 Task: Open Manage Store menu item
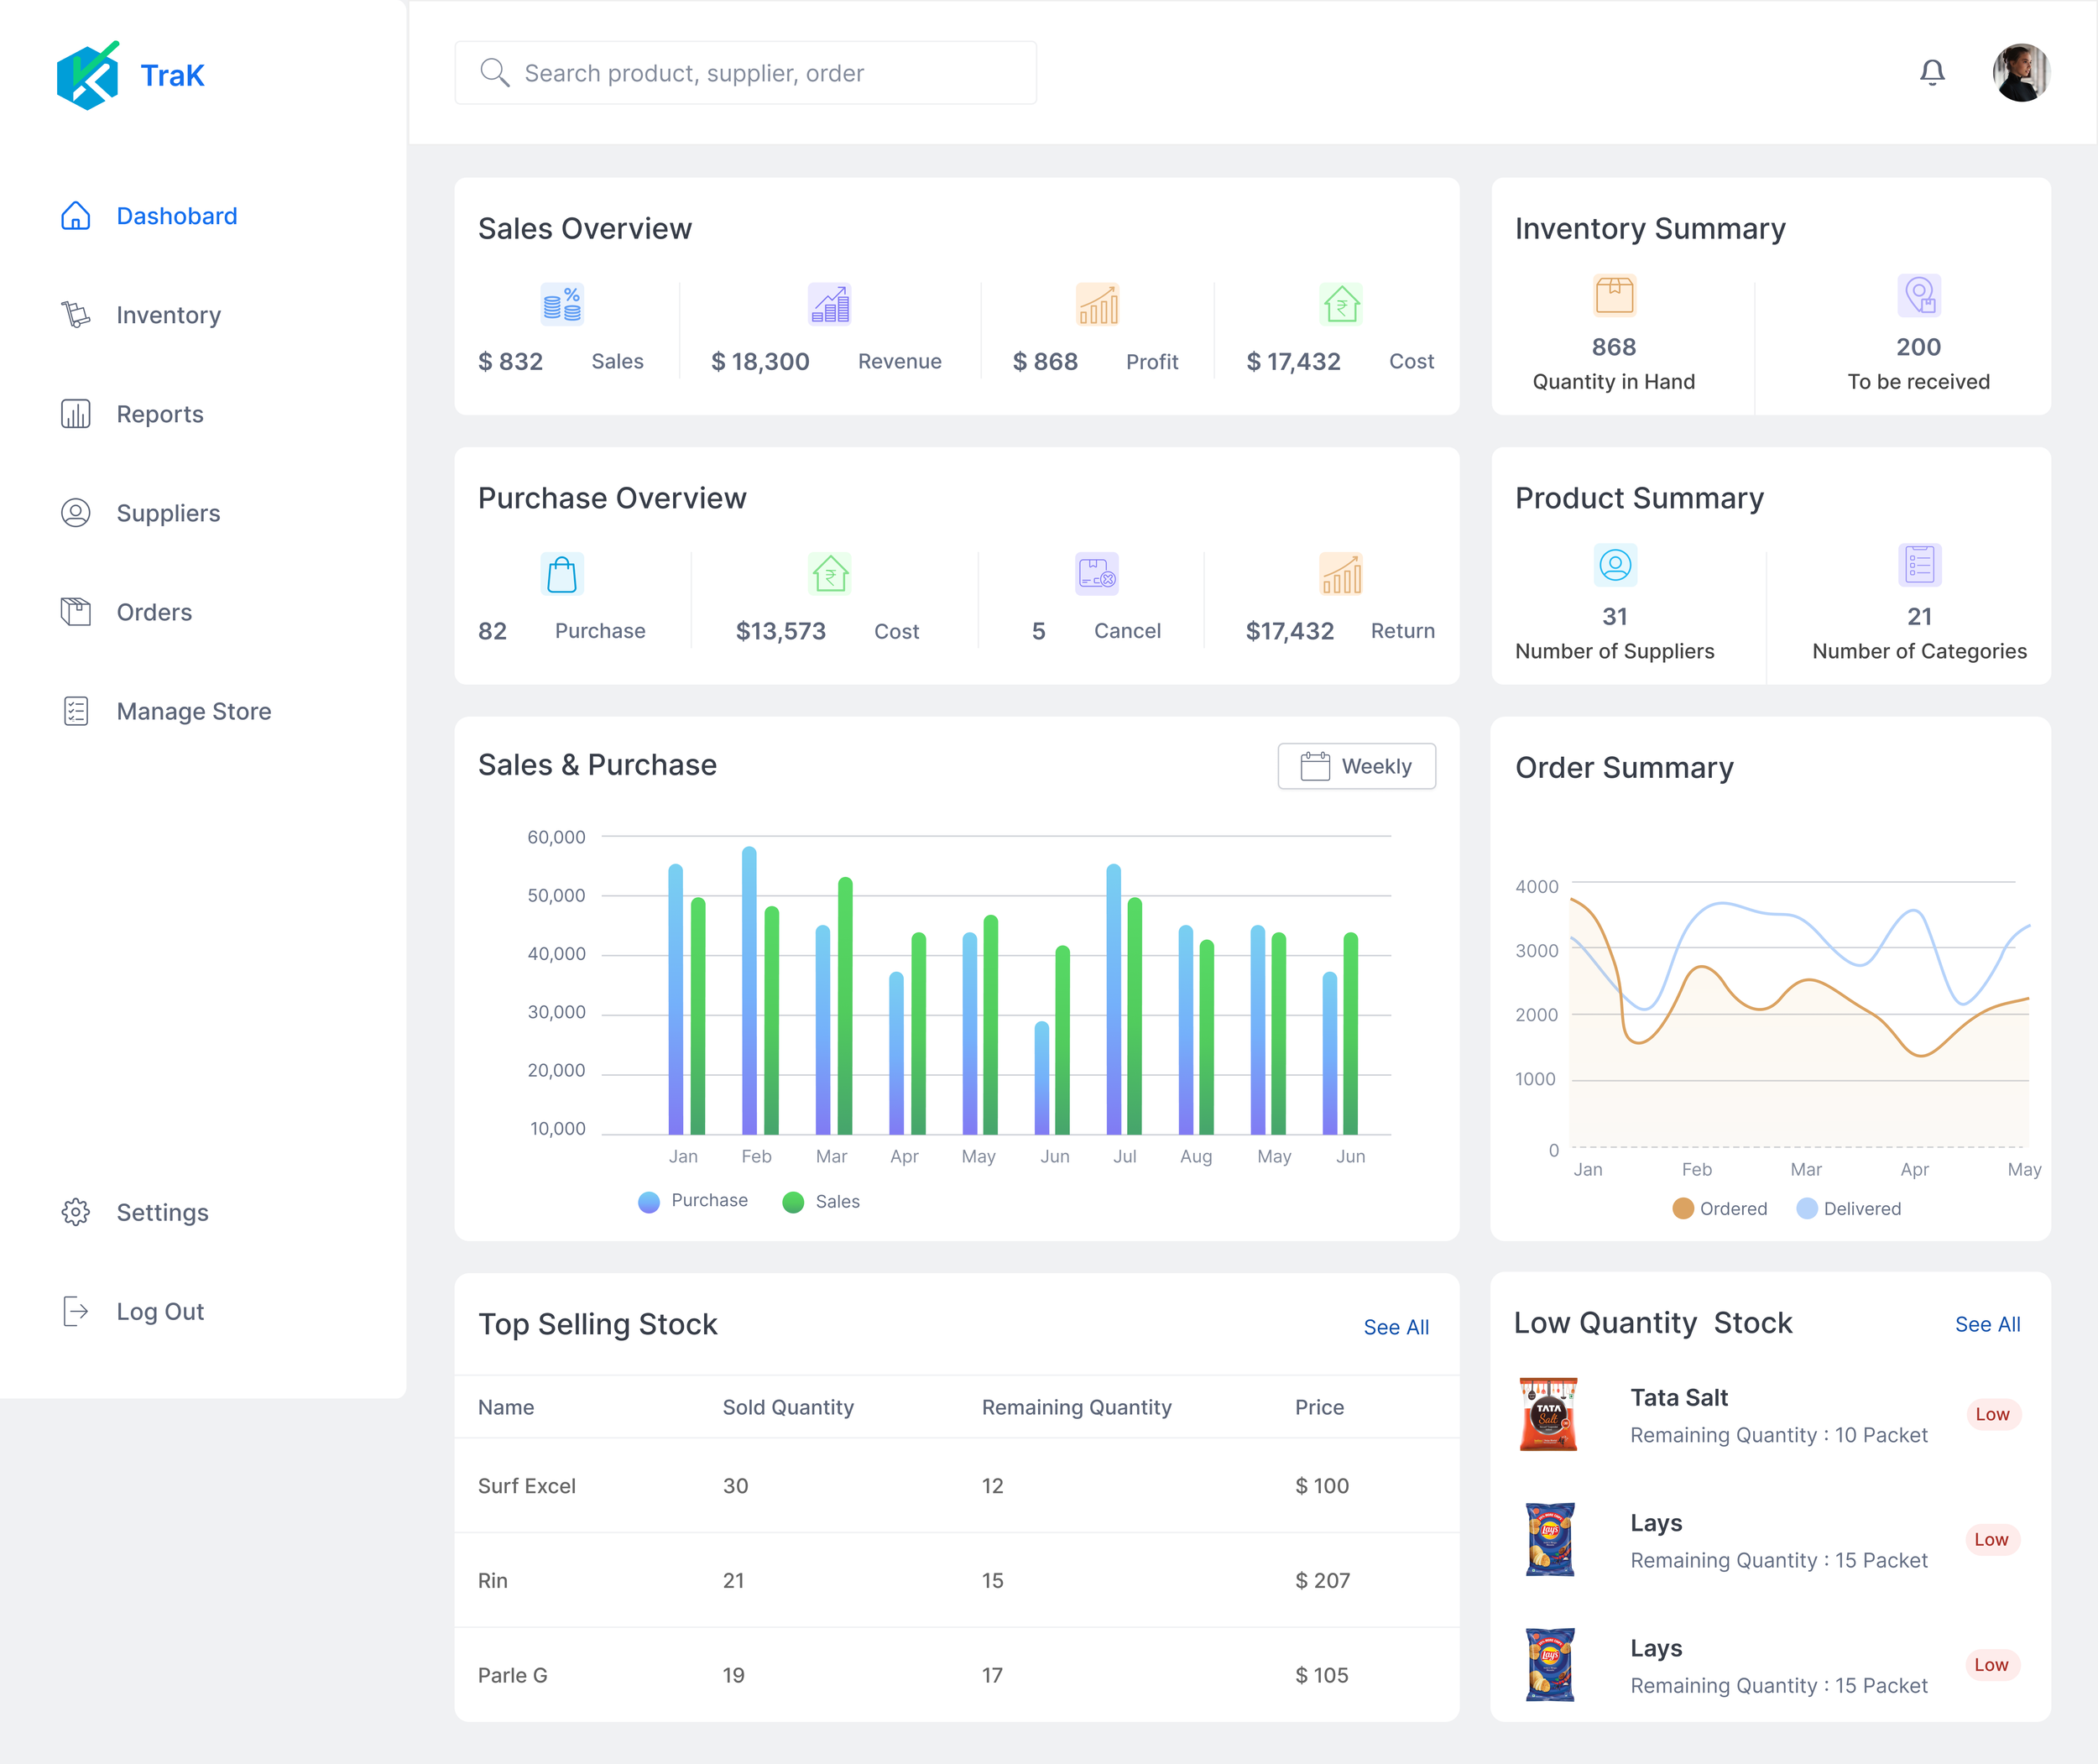click(x=193, y=711)
